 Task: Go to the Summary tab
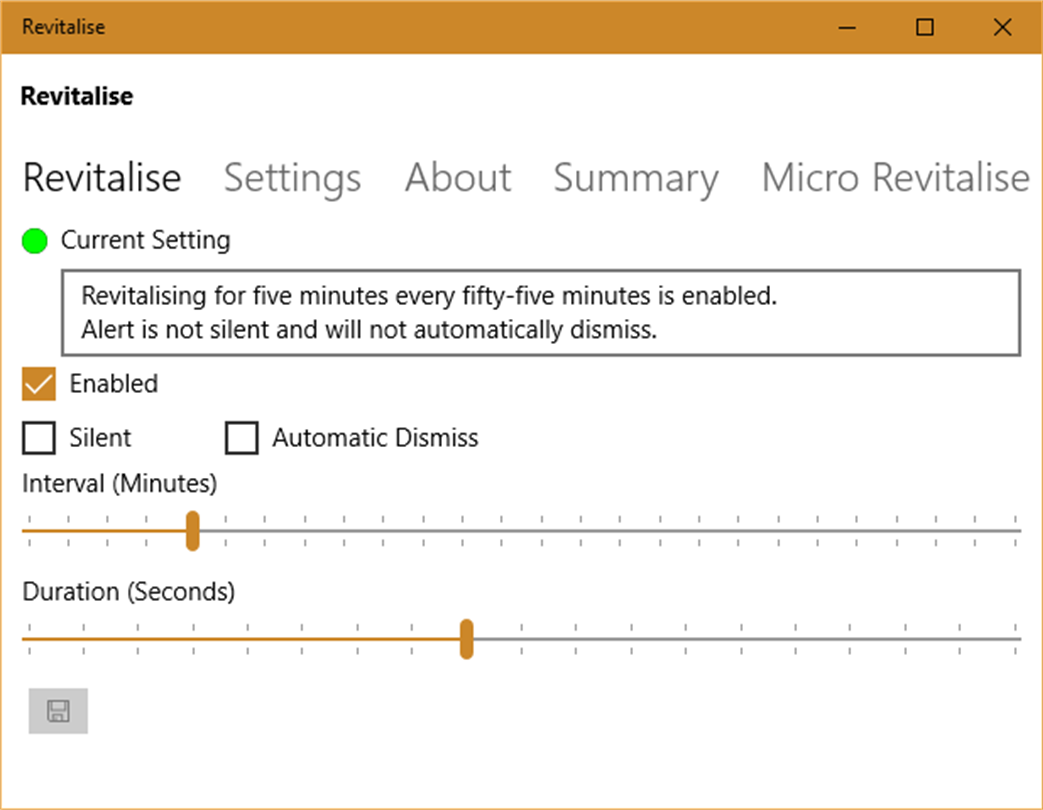[x=636, y=178]
